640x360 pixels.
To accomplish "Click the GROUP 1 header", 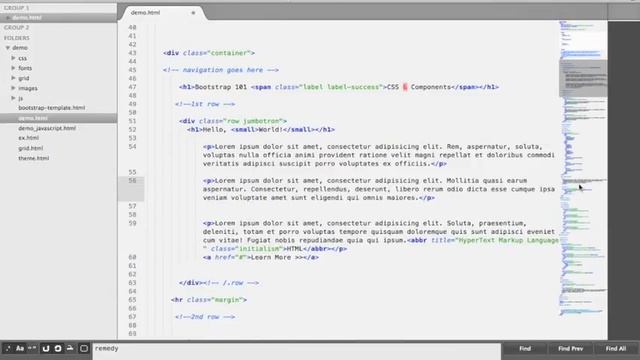I will click(x=16, y=8).
